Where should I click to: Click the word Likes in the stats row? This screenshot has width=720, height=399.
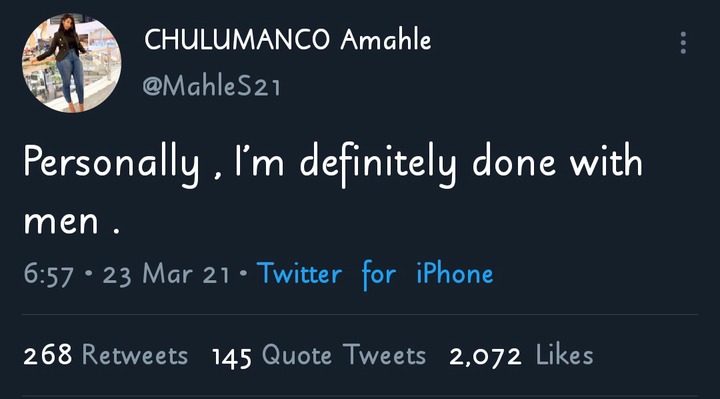pyautogui.click(x=564, y=355)
